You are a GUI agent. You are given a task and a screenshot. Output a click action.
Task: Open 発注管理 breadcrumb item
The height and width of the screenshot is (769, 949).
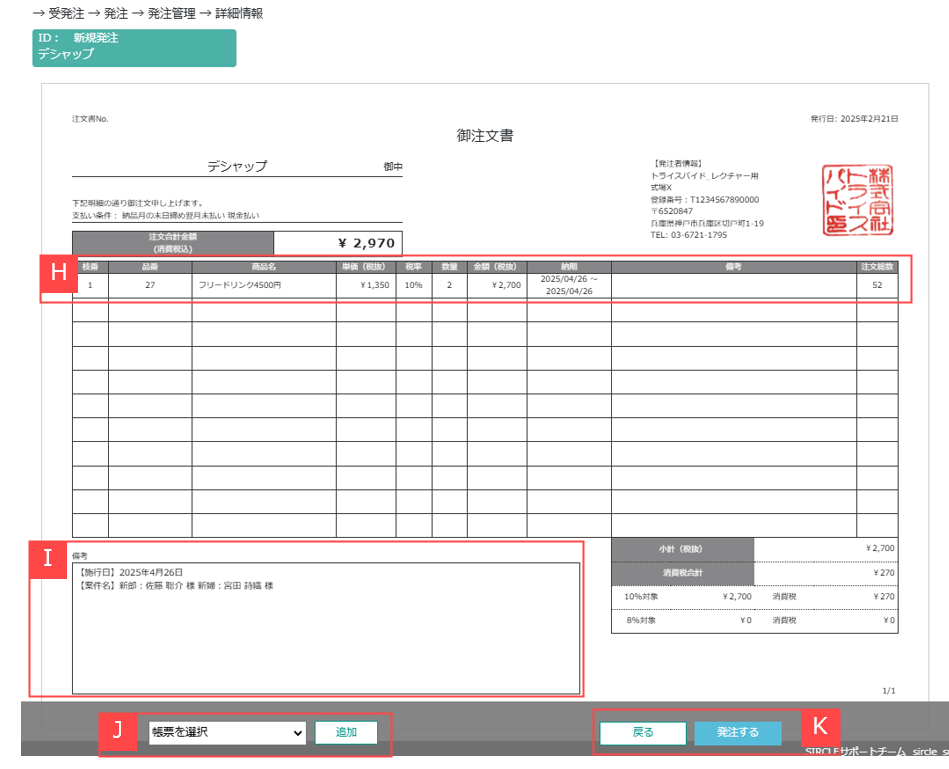[x=170, y=13]
